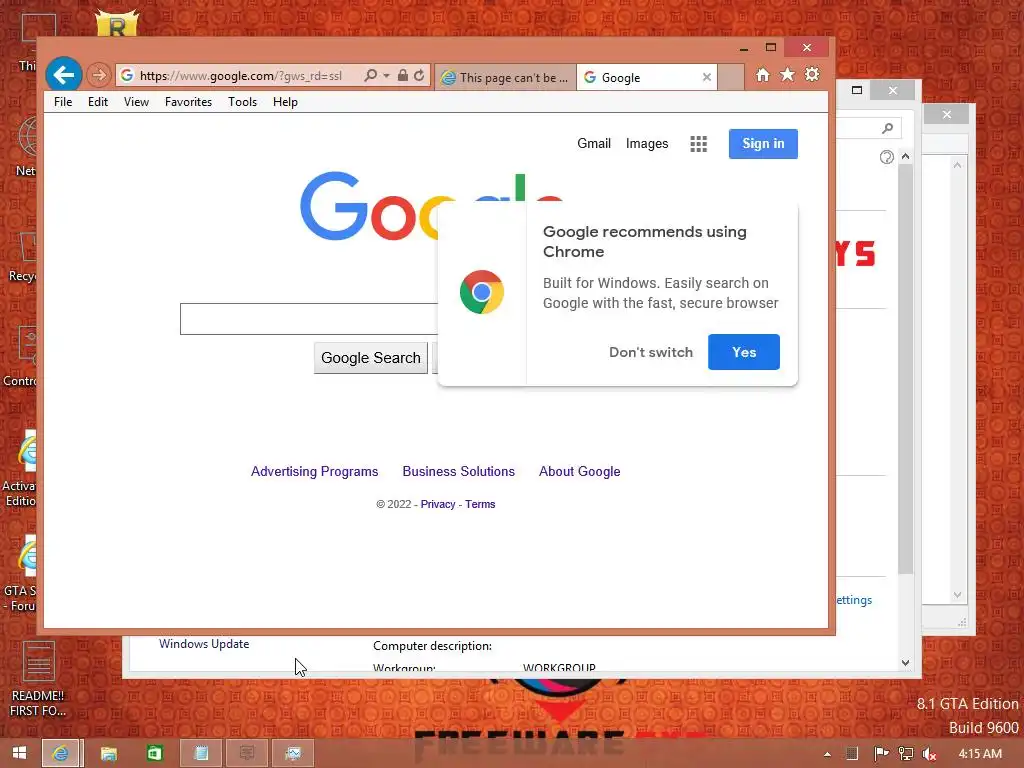Click the help question mark in System window
The image size is (1024, 768).
coord(886,157)
